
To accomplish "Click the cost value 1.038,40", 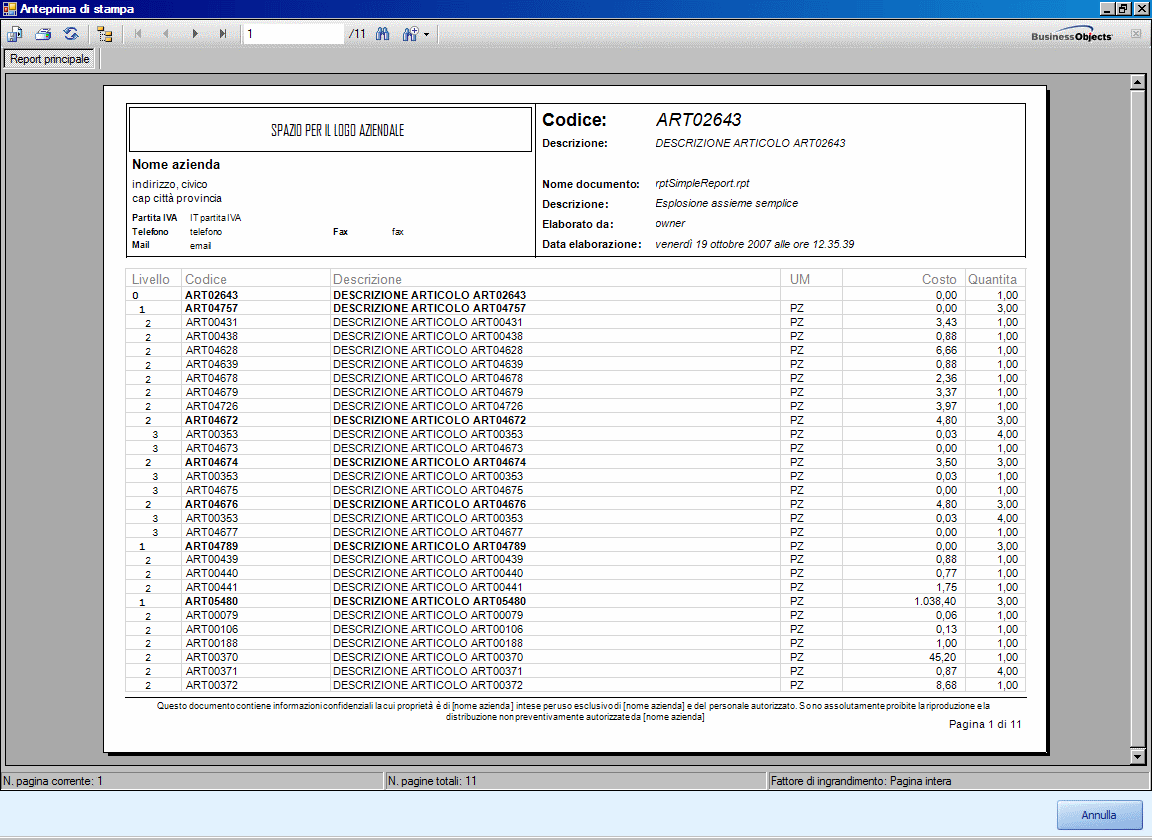I will pos(935,601).
